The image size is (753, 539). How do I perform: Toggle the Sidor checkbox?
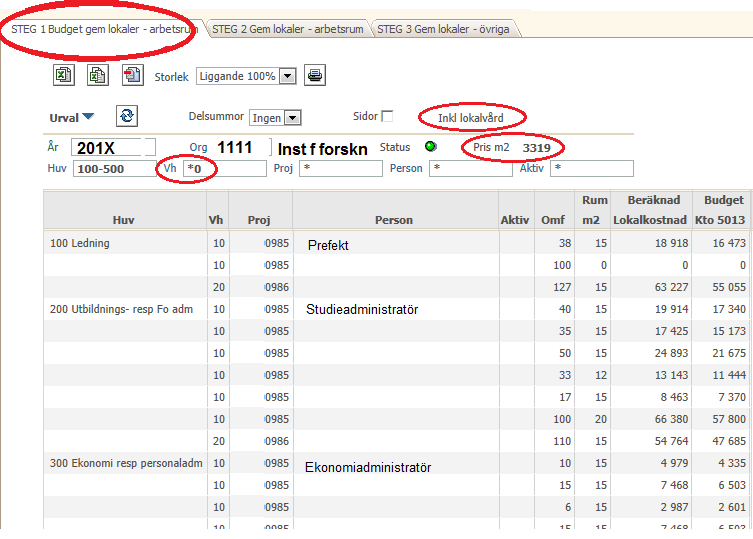(x=387, y=116)
